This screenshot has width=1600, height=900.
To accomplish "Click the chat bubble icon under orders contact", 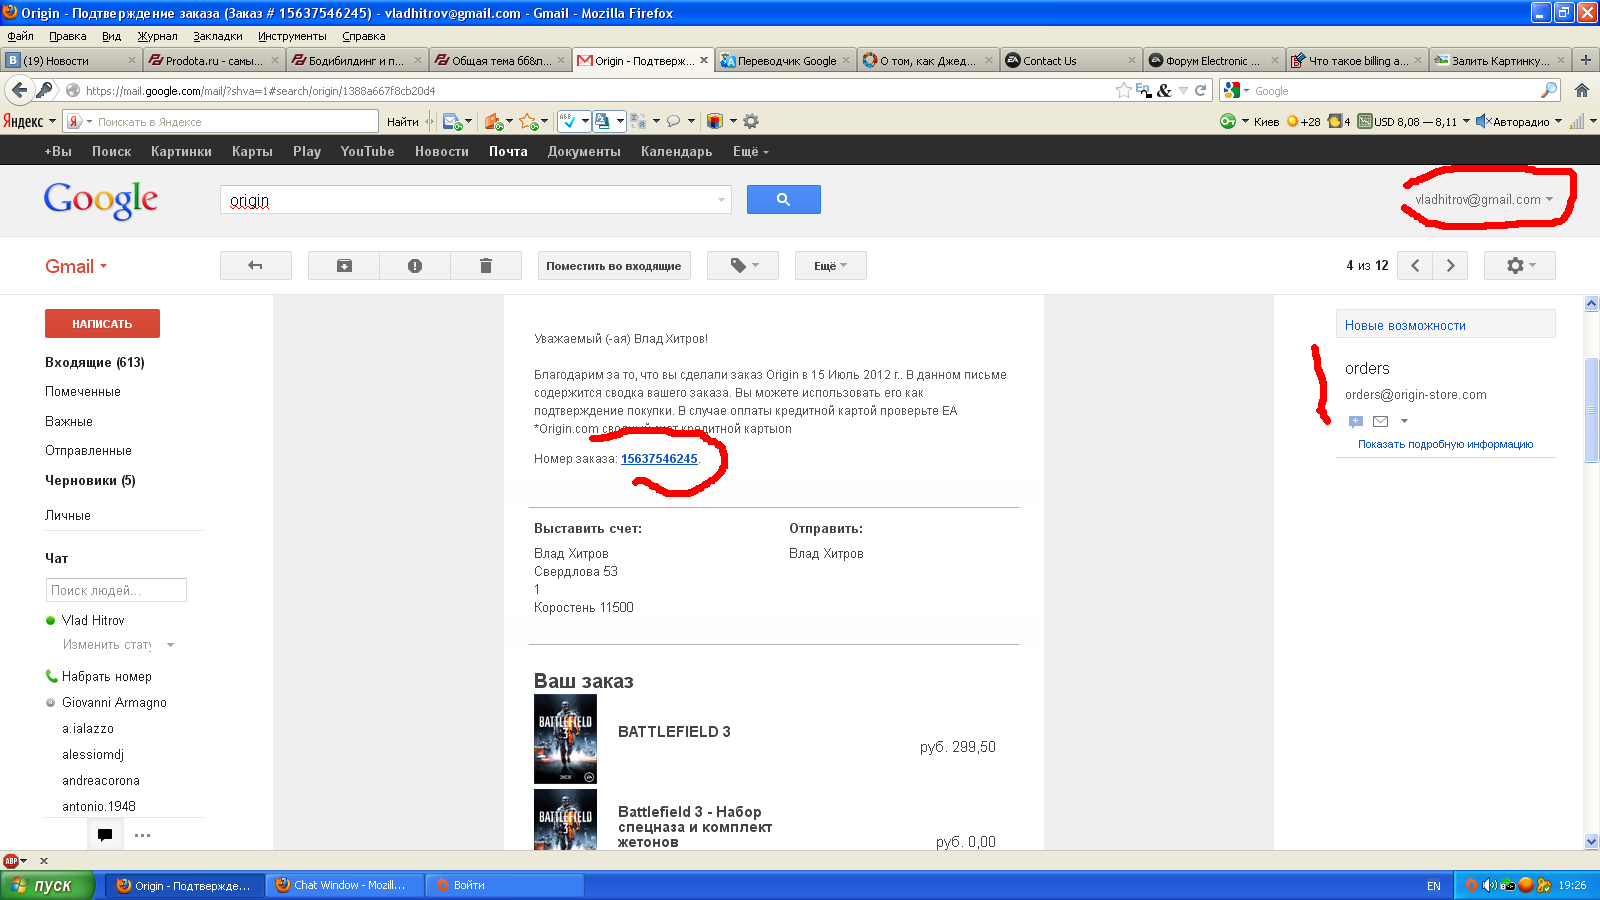I will [1356, 421].
